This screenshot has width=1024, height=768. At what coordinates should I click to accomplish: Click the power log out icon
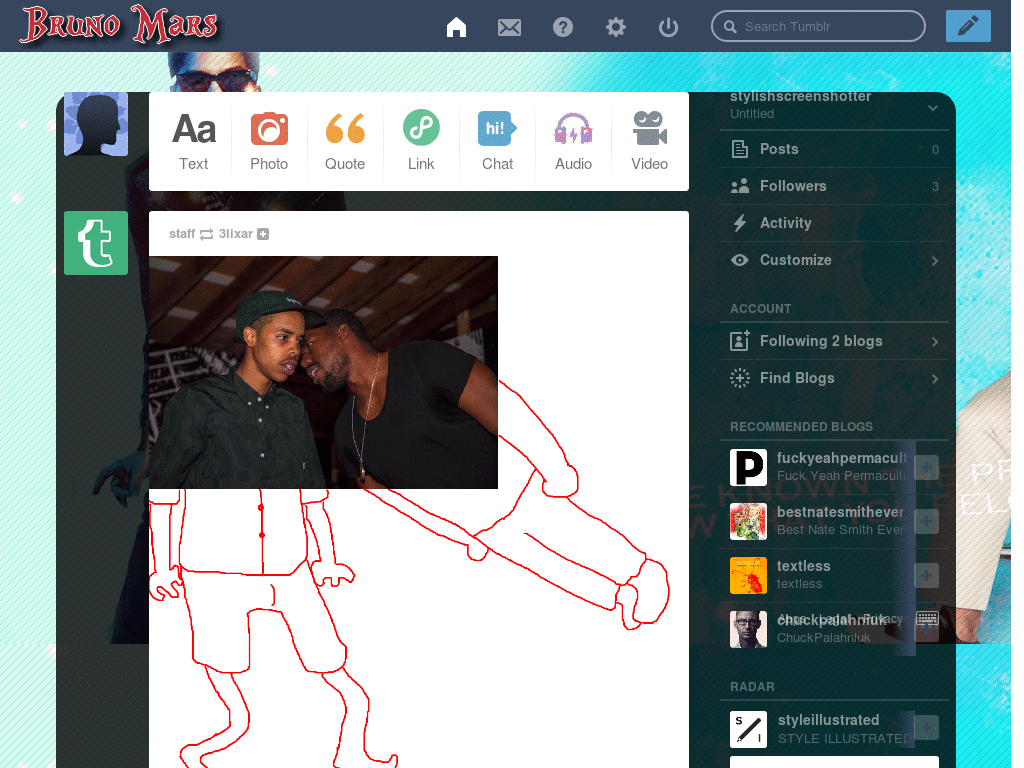point(668,27)
